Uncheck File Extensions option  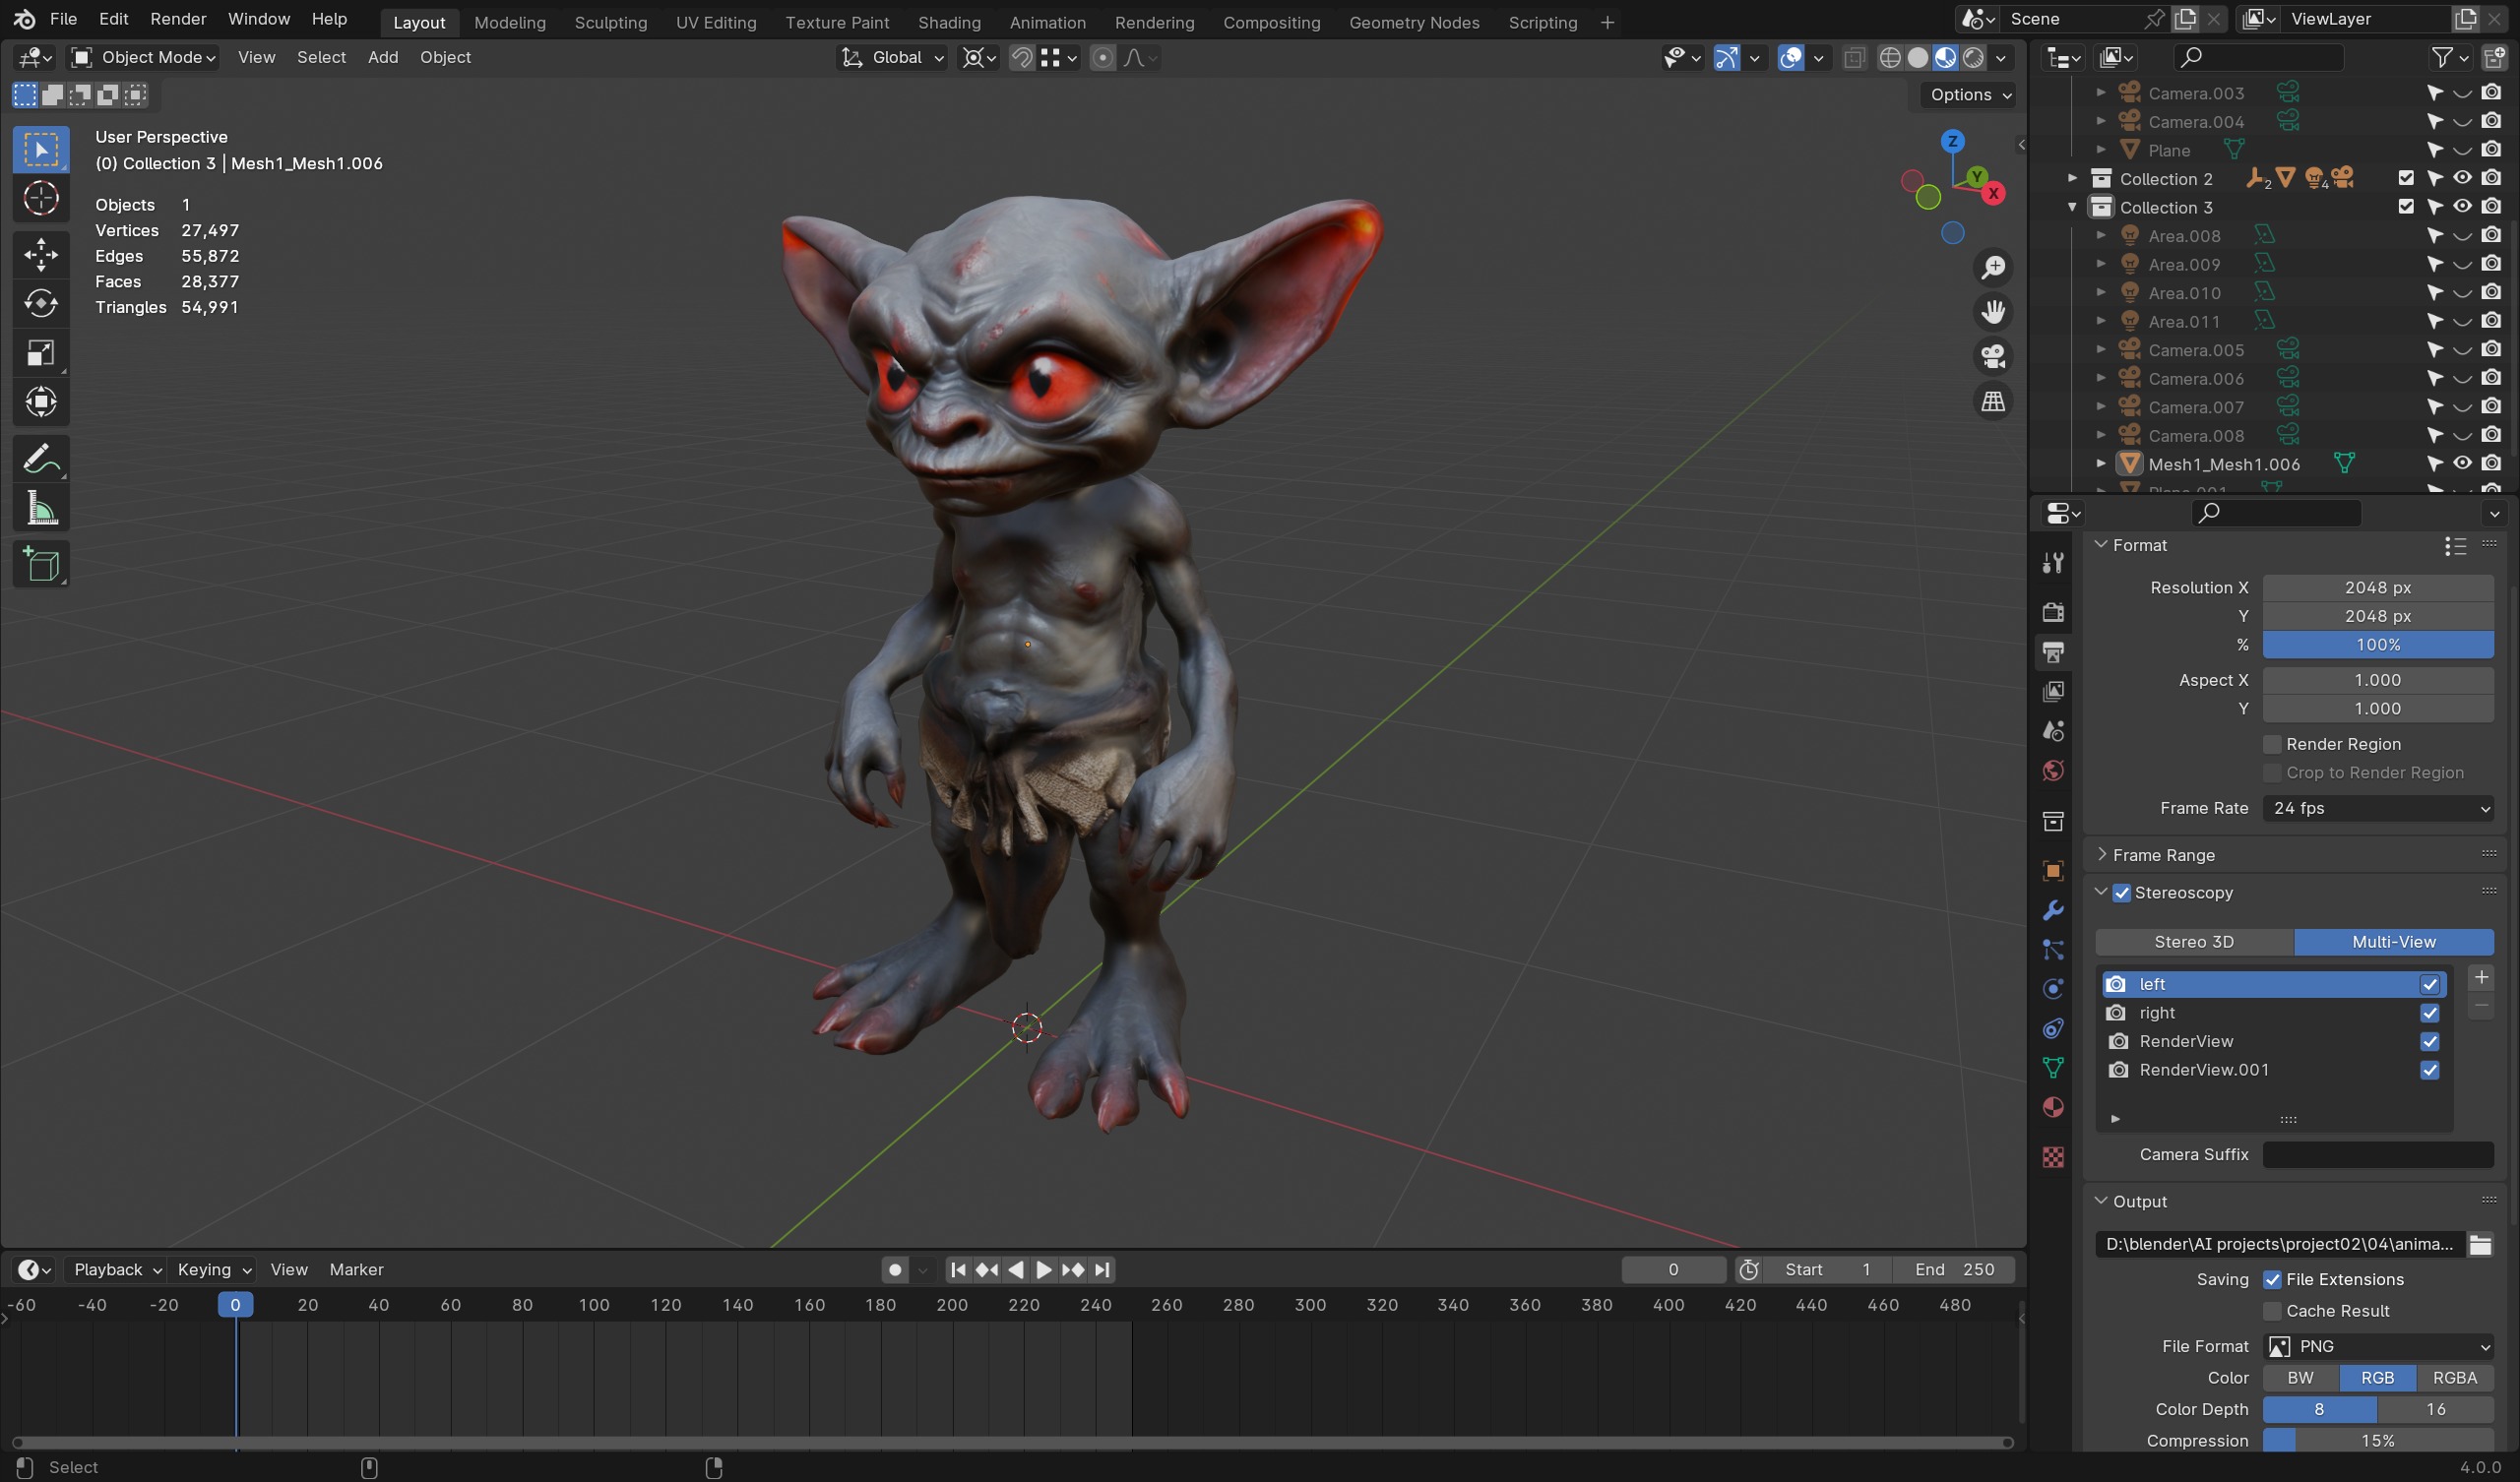[2272, 1280]
